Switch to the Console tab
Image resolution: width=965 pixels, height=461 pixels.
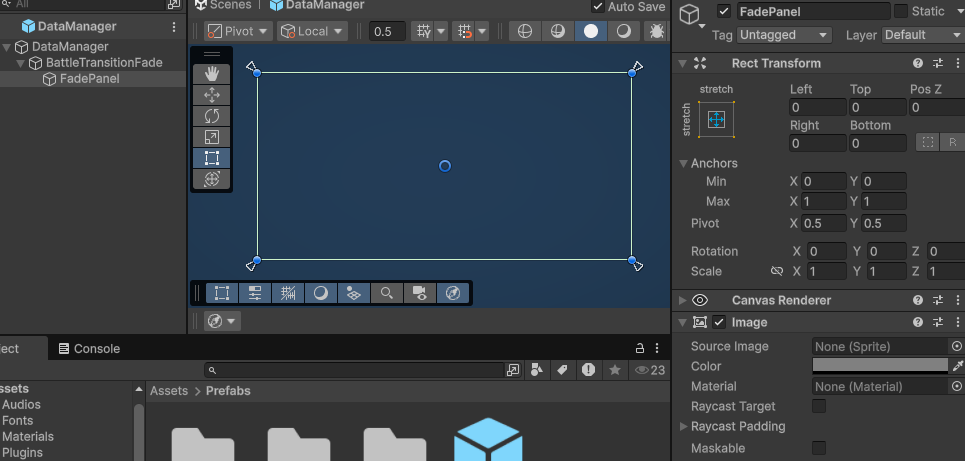(89, 349)
